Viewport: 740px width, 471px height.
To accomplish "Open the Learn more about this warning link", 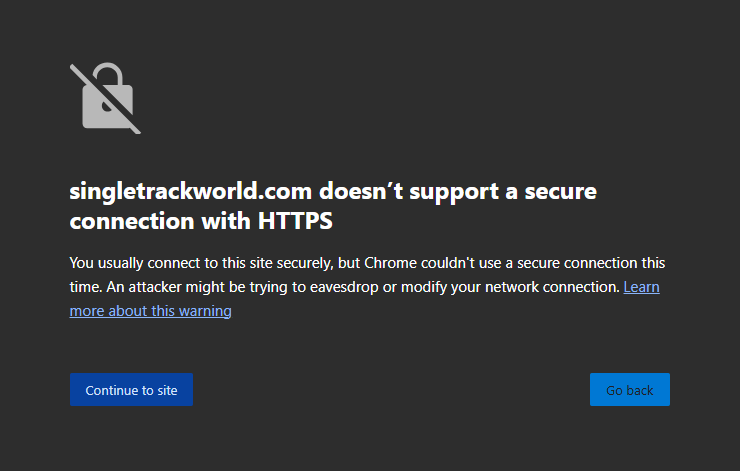I will 150,311.
